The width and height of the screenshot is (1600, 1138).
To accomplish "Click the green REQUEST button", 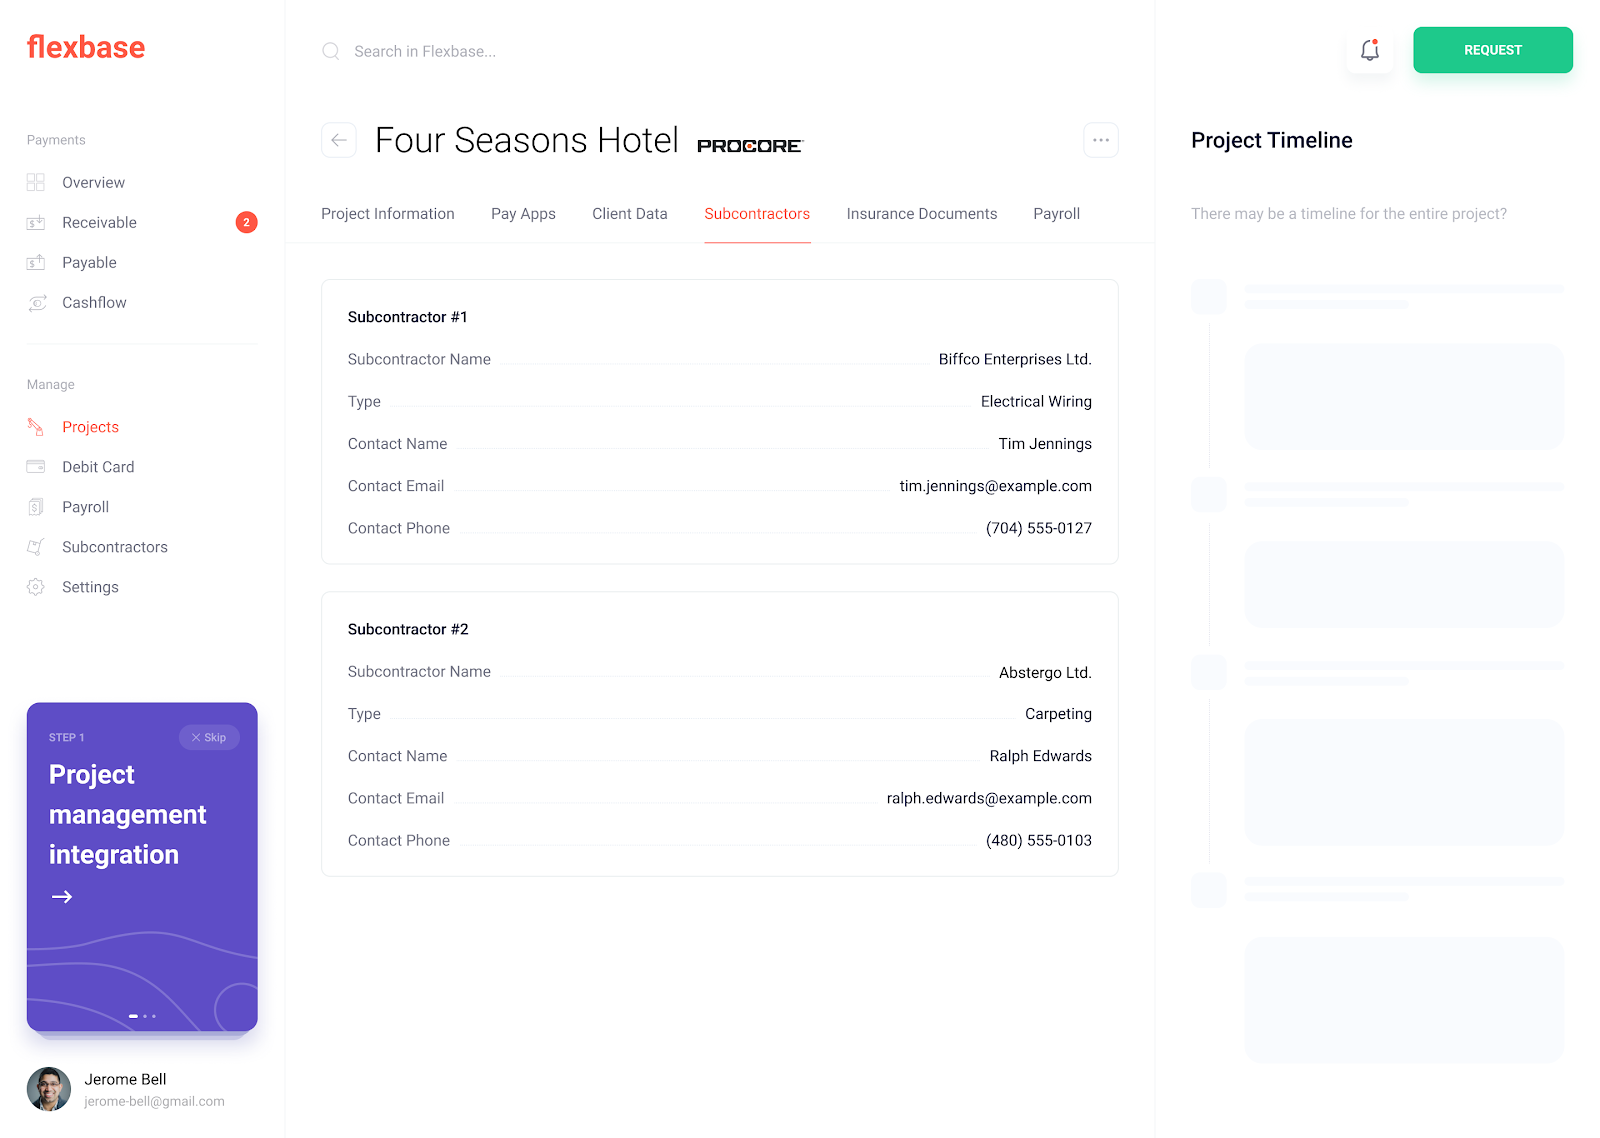I will click(x=1493, y=50).
